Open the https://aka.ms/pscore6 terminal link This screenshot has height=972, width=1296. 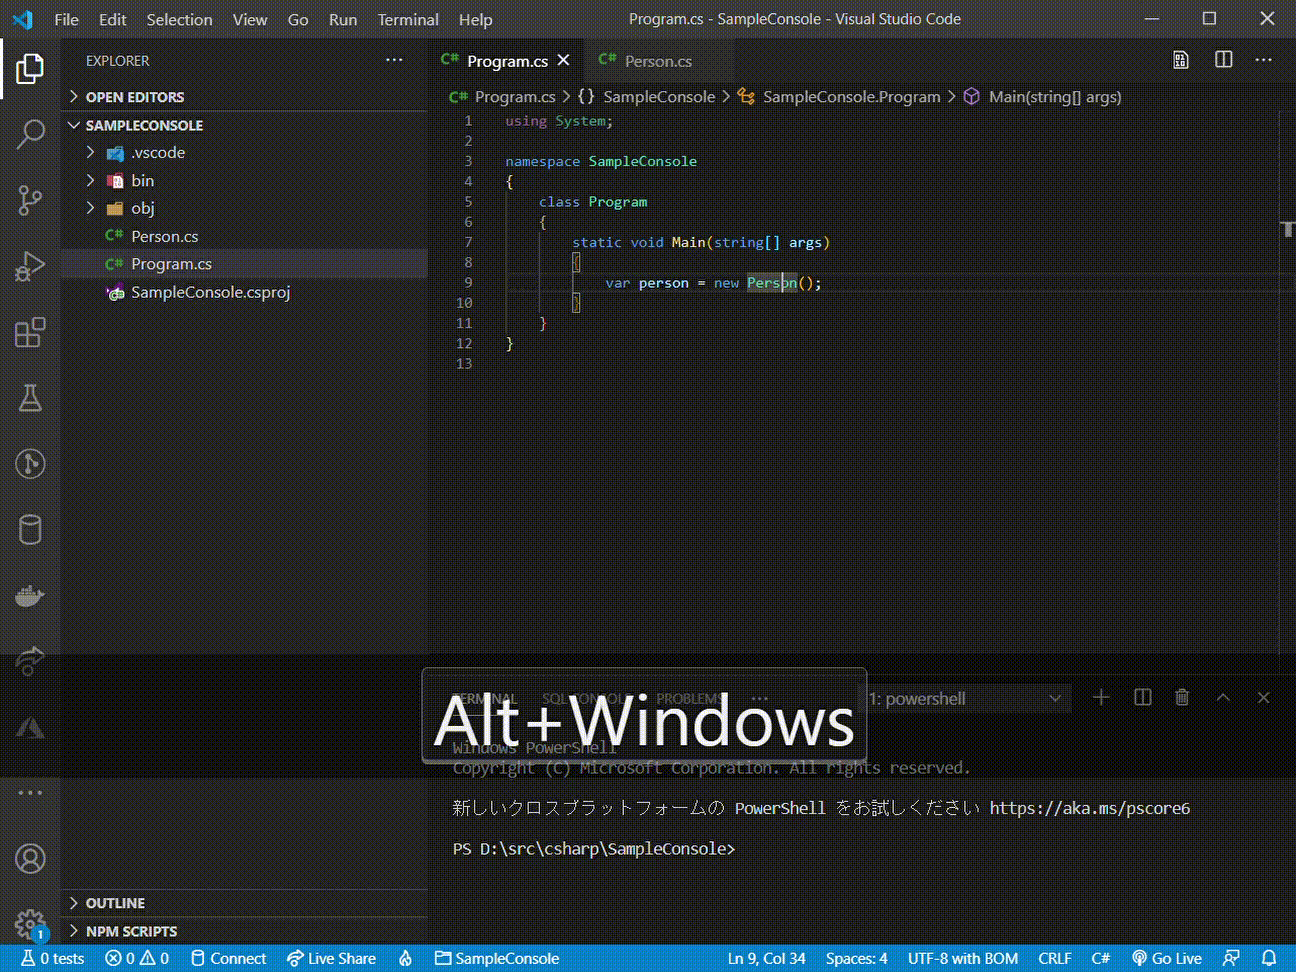click(x=1090, y=808)
